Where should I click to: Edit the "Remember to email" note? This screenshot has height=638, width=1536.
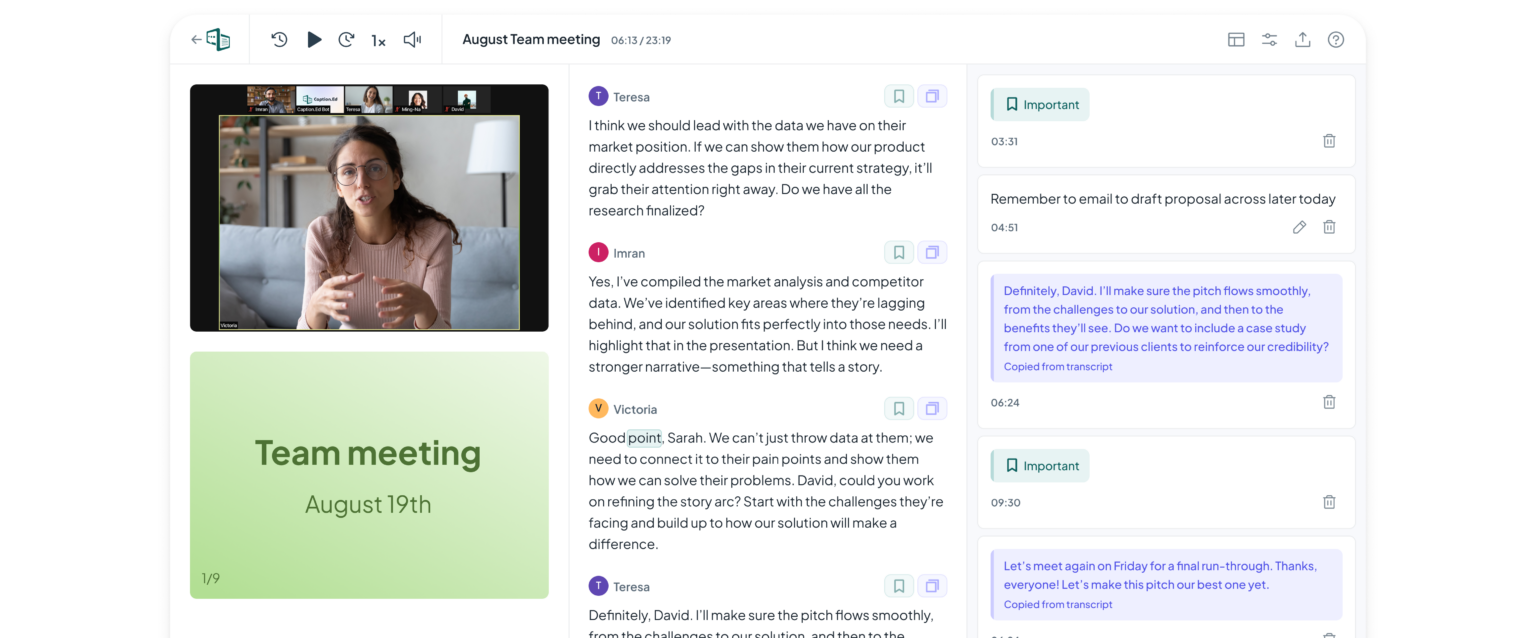pyautogui.click(x=1299, y=227)
